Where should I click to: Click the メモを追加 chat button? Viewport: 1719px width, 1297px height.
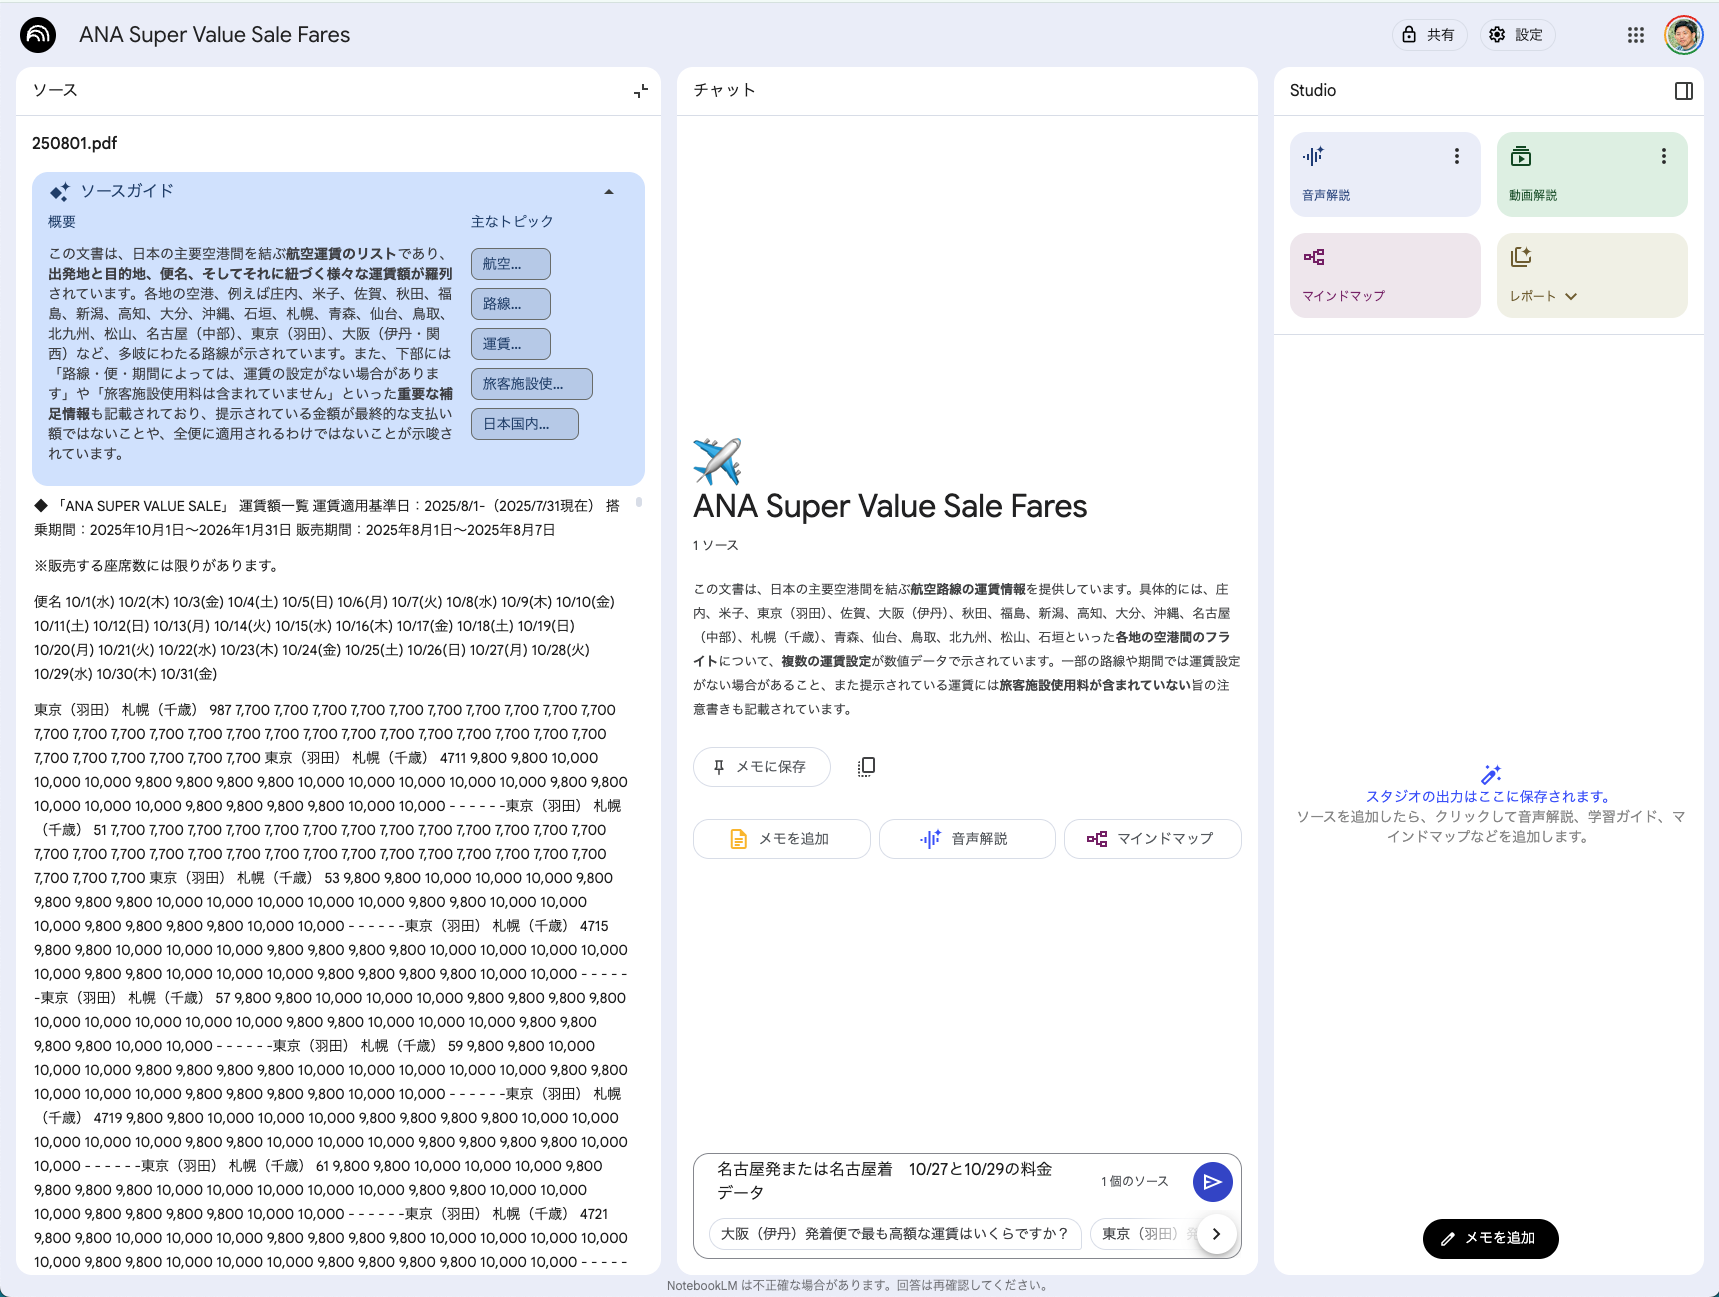tap(782, 839)
